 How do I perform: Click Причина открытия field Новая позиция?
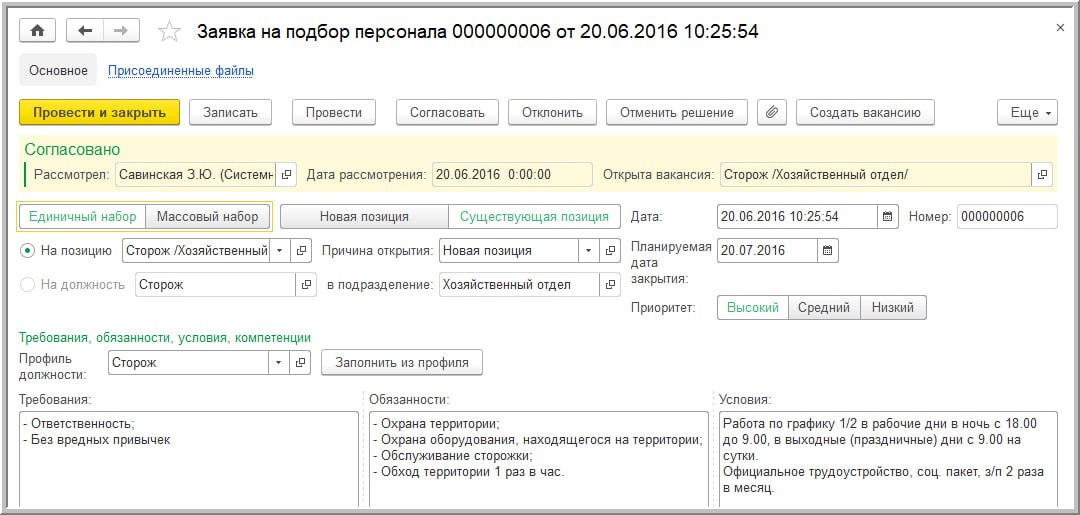pos(509,251)
